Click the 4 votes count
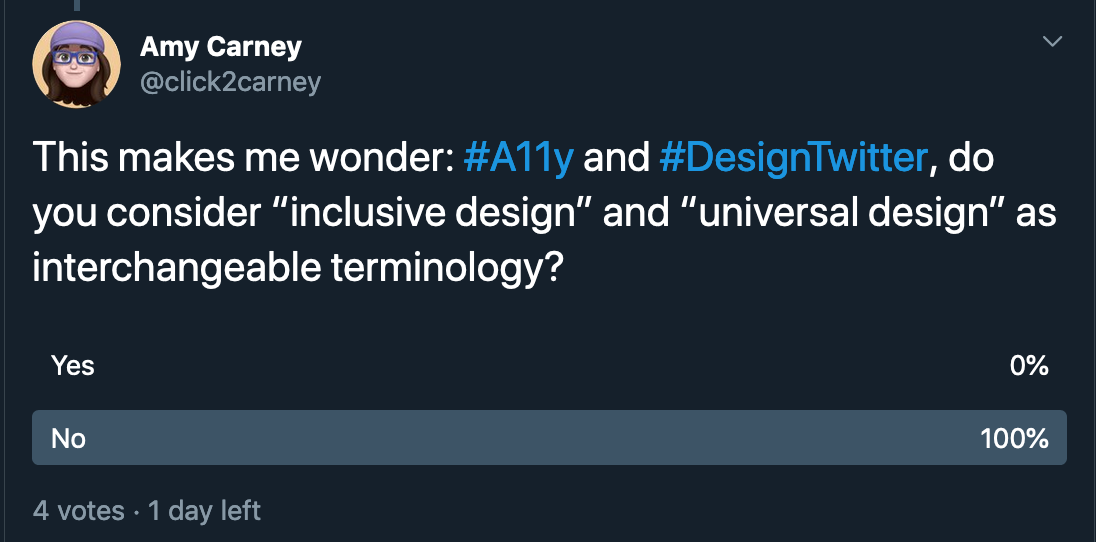The height and width of the screenshot is (542, 1096). tap(78, 511)
